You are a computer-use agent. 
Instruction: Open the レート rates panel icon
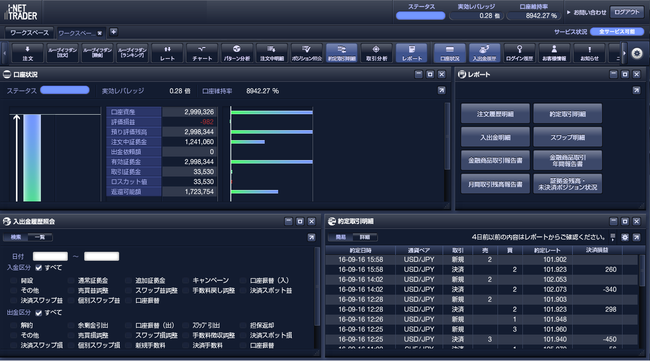pyautogui.click(x=167, y=53)
